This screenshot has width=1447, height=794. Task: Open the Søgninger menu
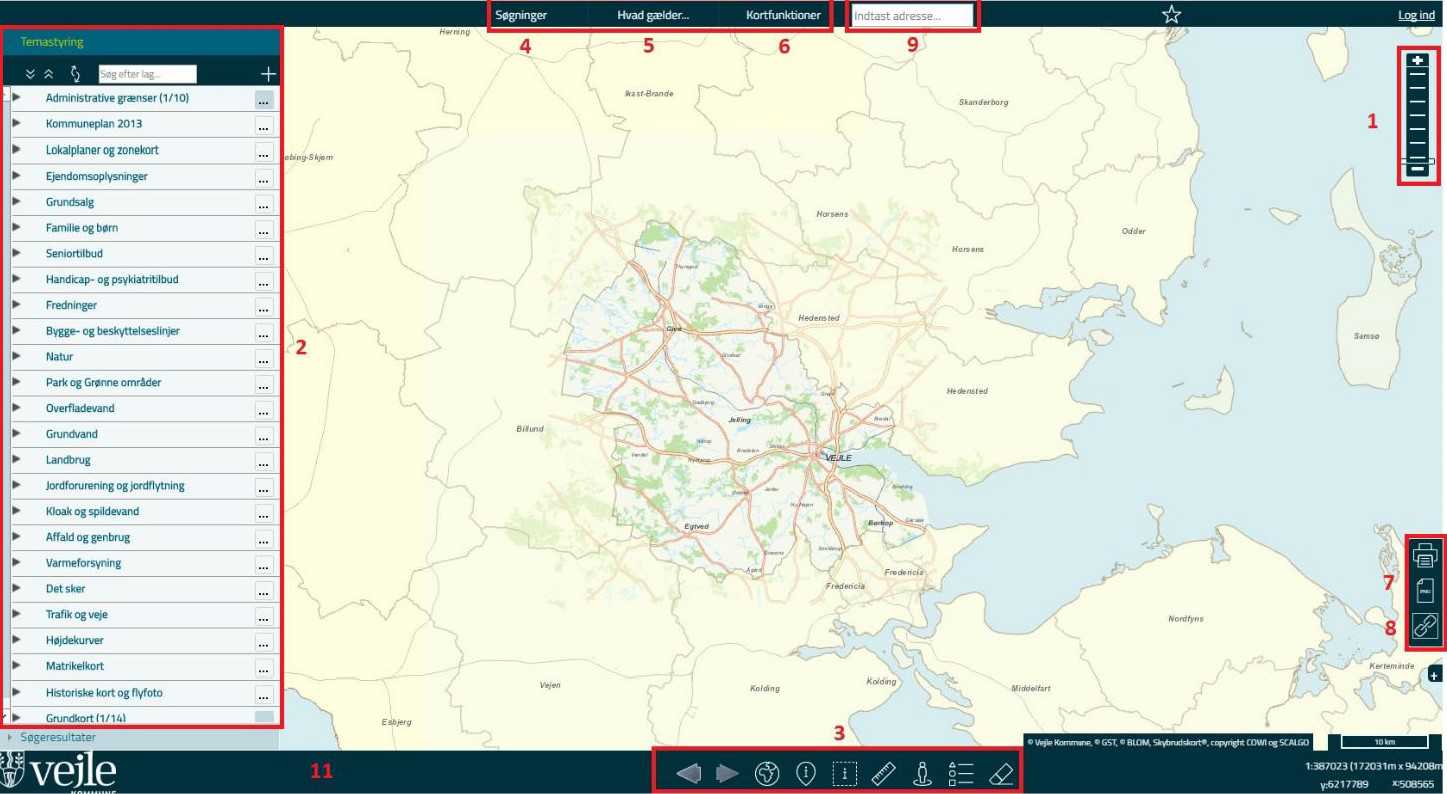pos(521,16)
